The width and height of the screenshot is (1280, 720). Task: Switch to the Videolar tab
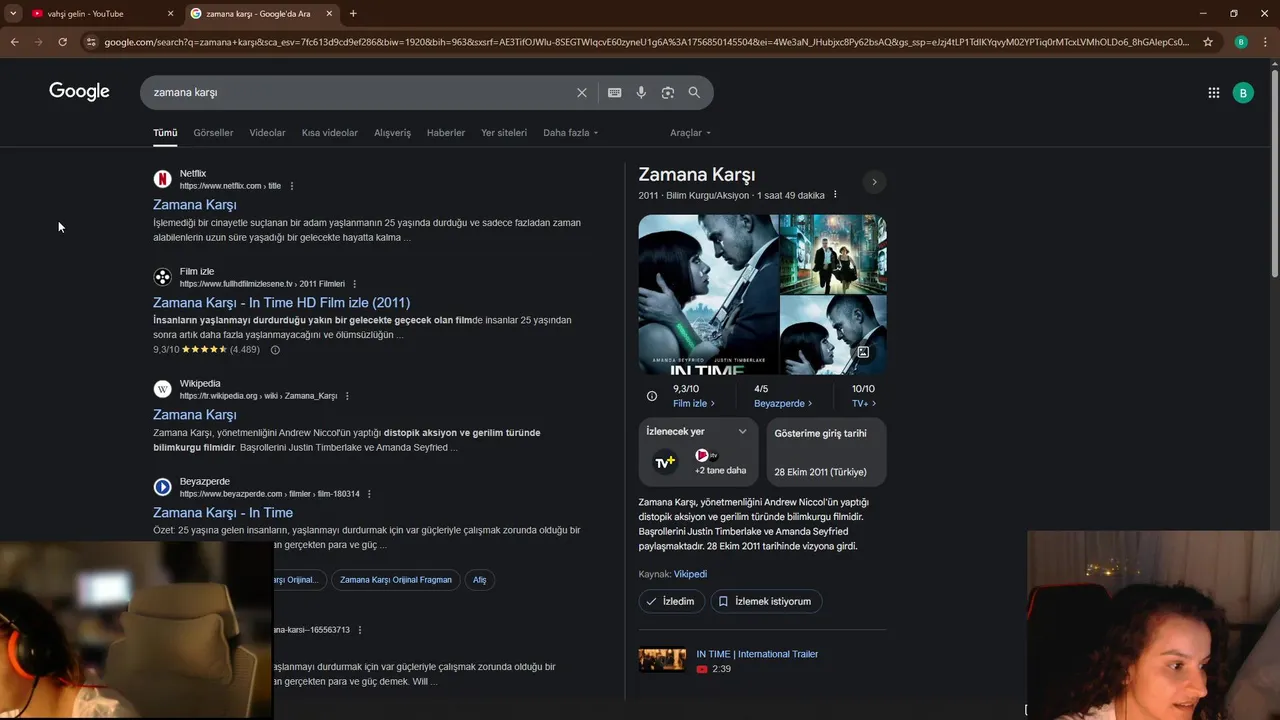(x=267, y=132)
